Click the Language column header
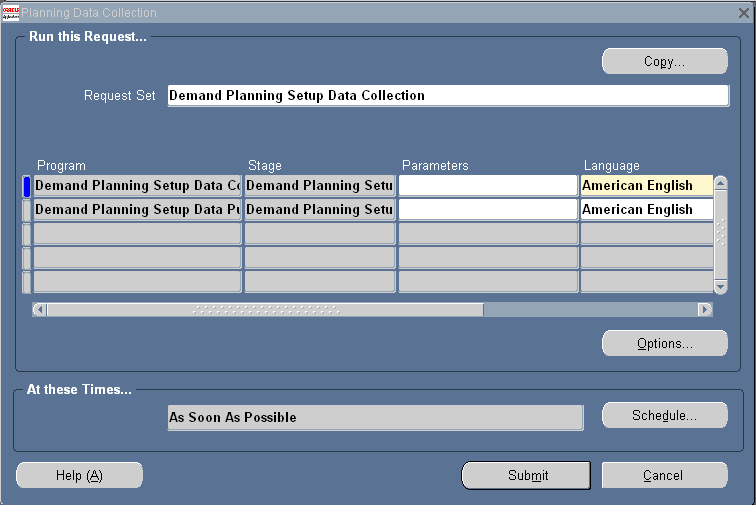The width and height of the screenshot is (756, 505). click(x=611, y=165)
